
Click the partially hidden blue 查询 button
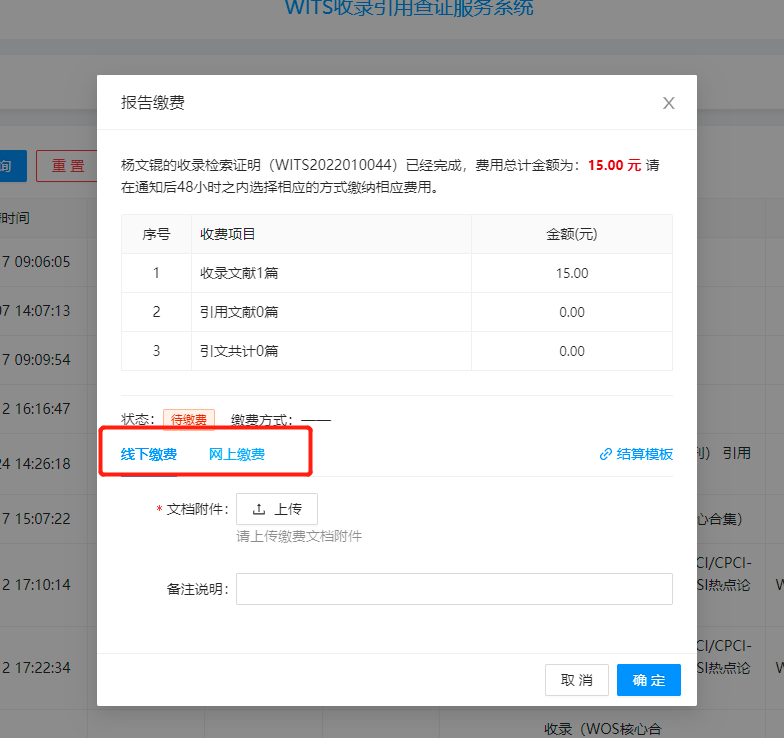(10, 166)
